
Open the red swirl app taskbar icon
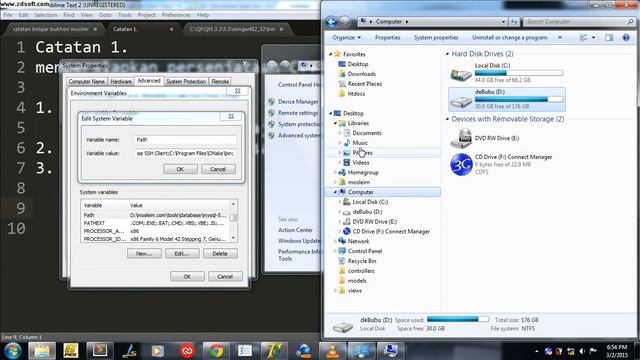187,351
